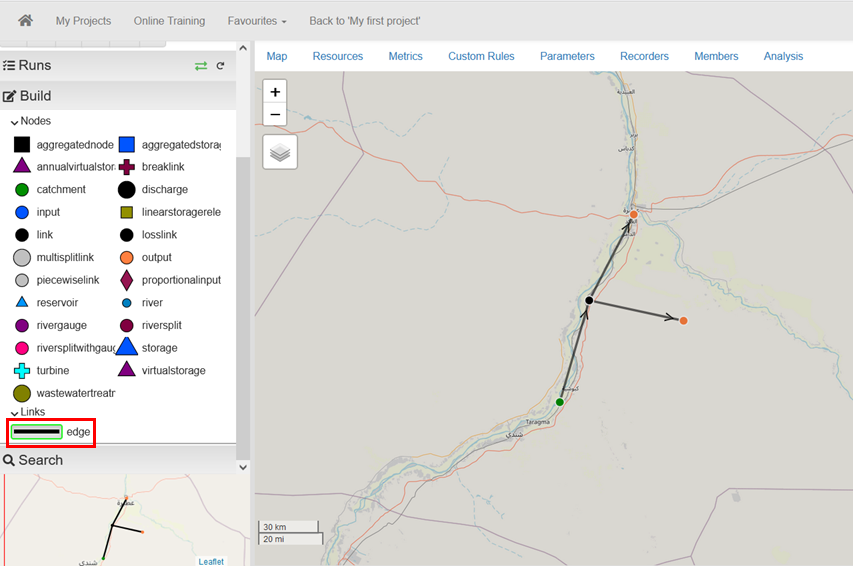853x566 pixels.
Task: Select the proportionalinput diamond icon
Action: 126,280
